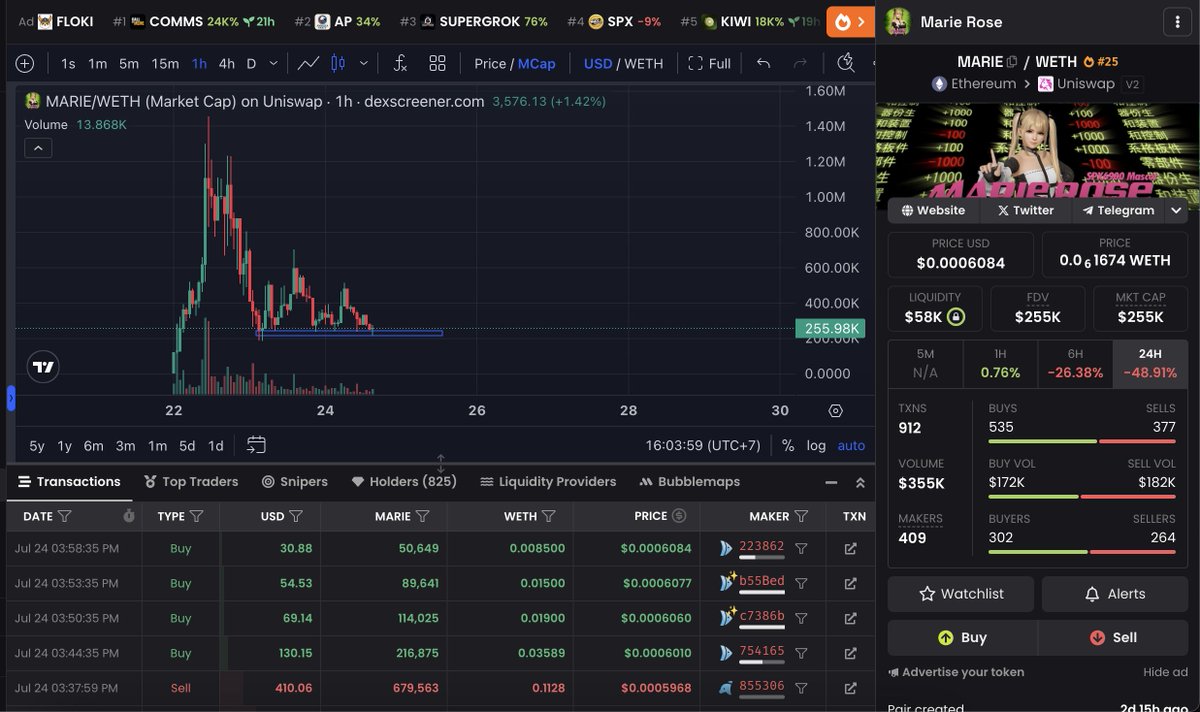The width and height of the screenshot is (1200, 712).
Task: Filter transactions by type
Action: tap(197, 516)
